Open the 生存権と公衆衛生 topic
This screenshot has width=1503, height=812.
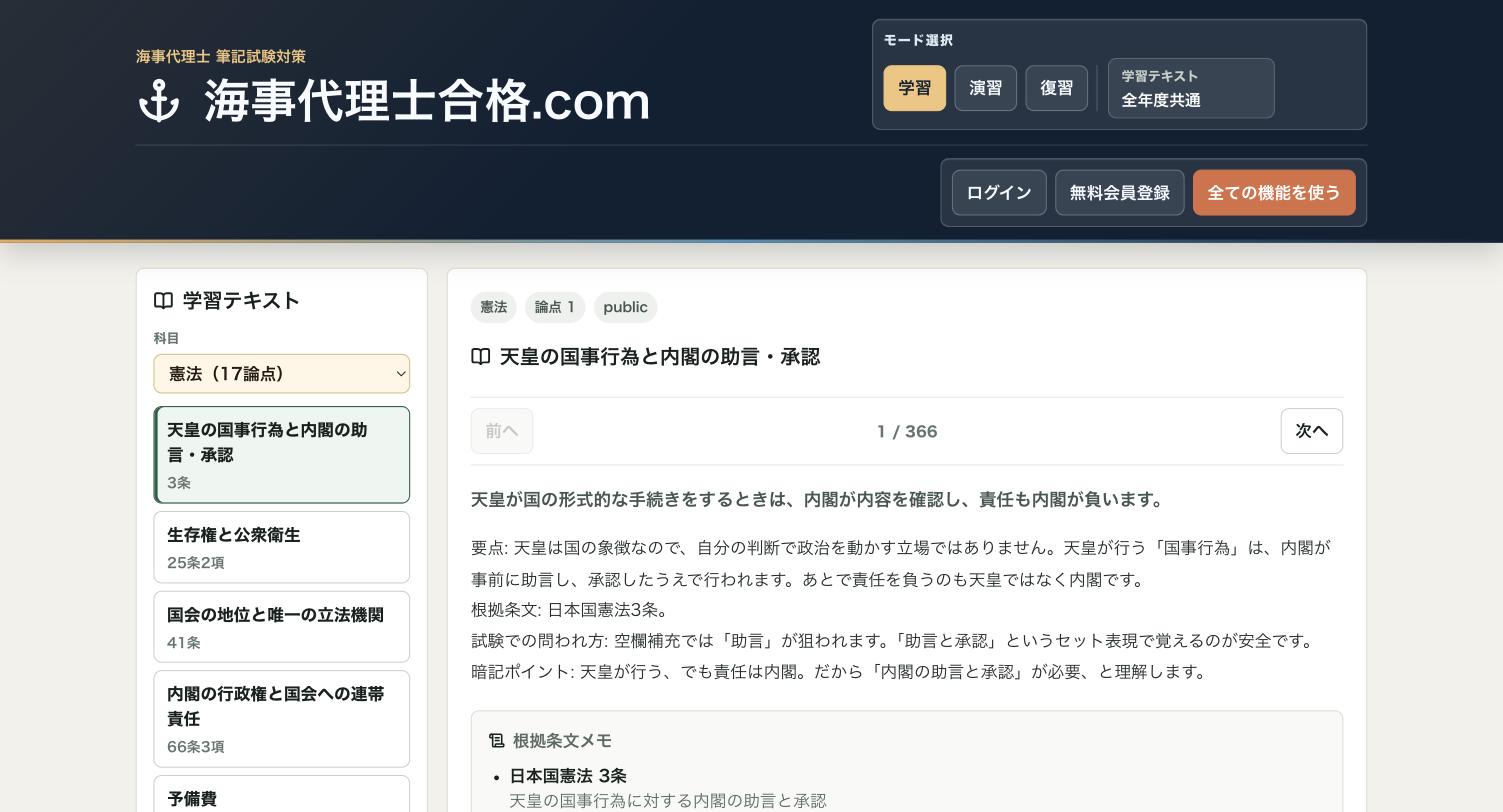(282, 547)
